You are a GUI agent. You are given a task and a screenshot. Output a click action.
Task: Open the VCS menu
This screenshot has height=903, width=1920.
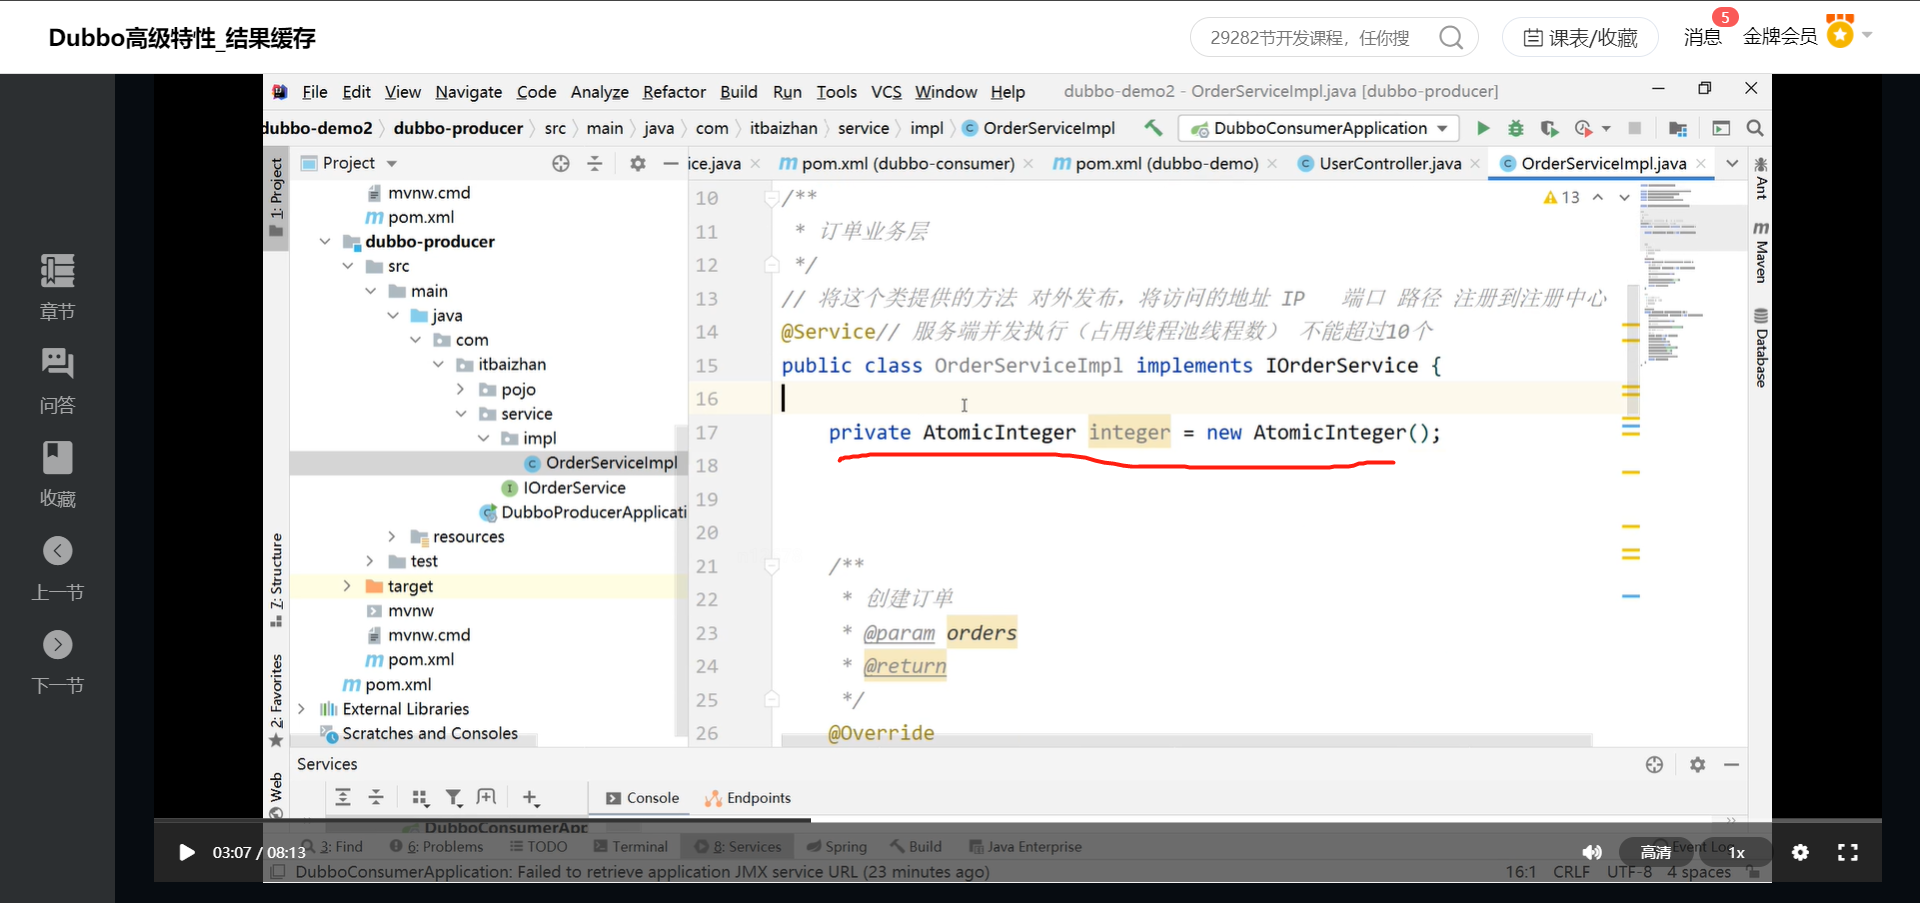[886, 92]
